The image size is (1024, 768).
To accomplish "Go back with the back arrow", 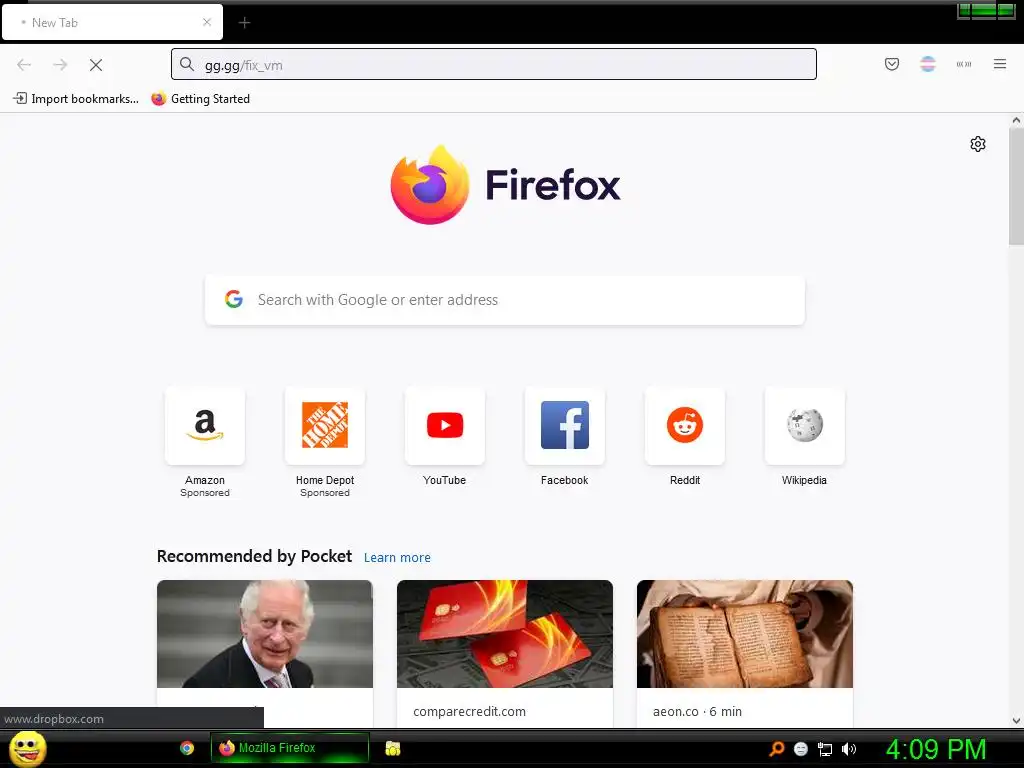I will click(24, 65).
